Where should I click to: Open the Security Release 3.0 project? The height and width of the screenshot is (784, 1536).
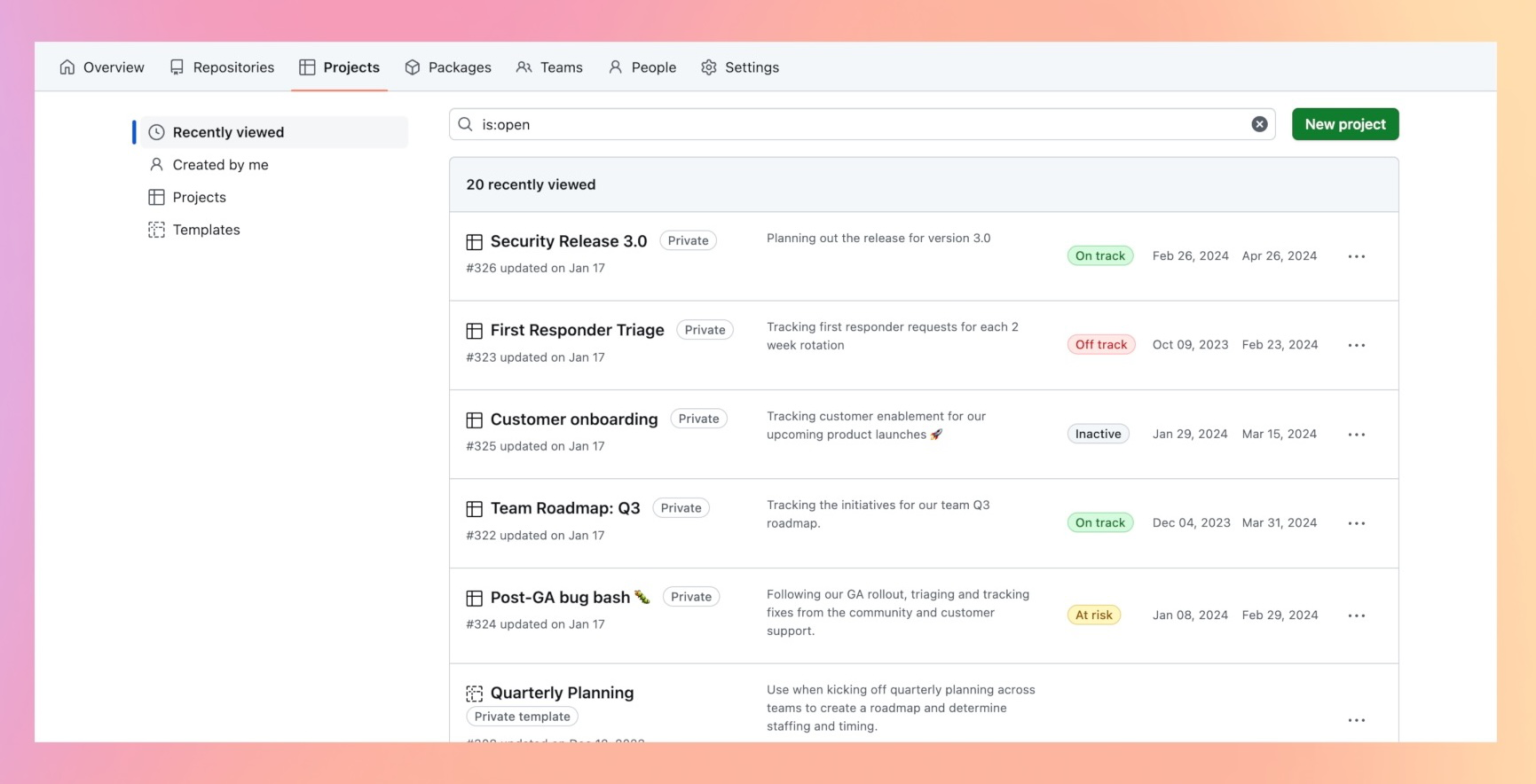click(568, 241)
